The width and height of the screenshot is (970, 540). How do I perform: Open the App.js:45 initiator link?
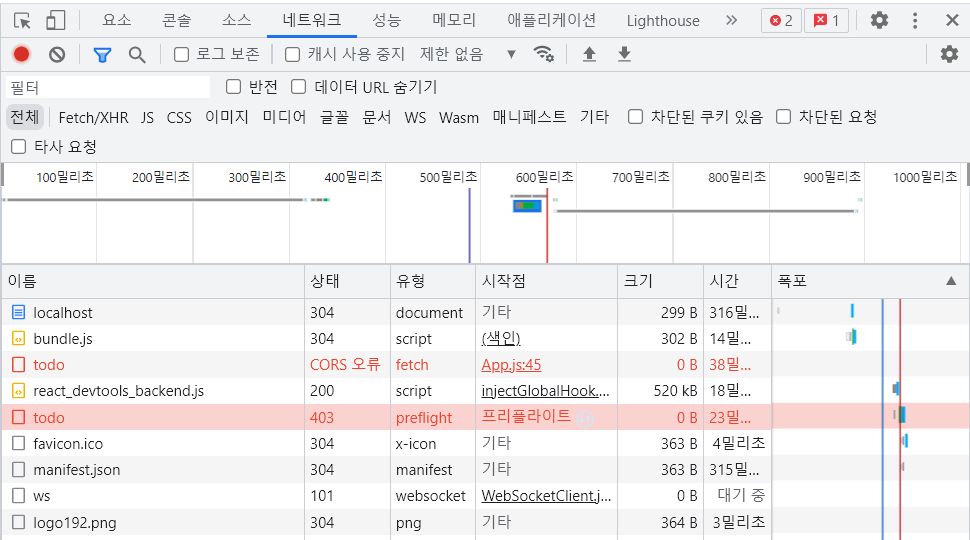click(x=511, y=365)
